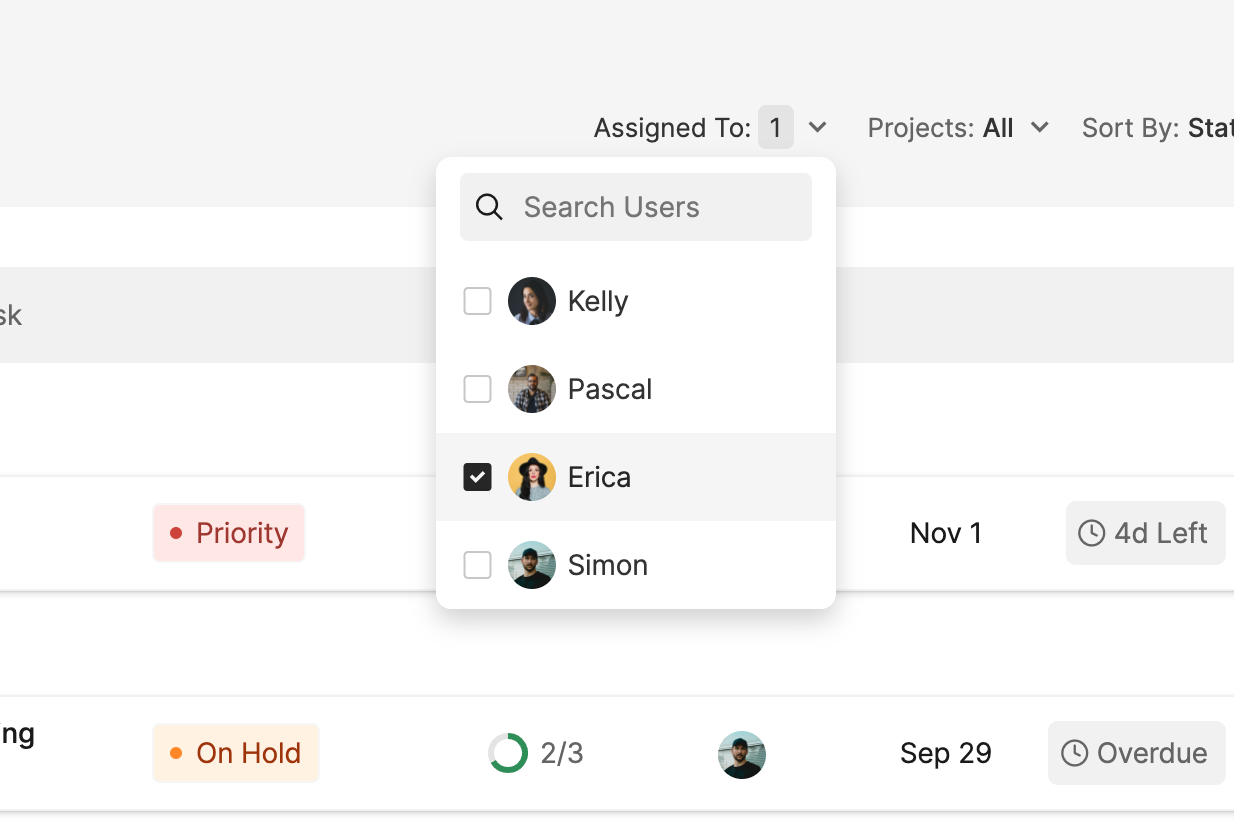
Task: Click Erica's avatar in the list
Action: [532, 477]
